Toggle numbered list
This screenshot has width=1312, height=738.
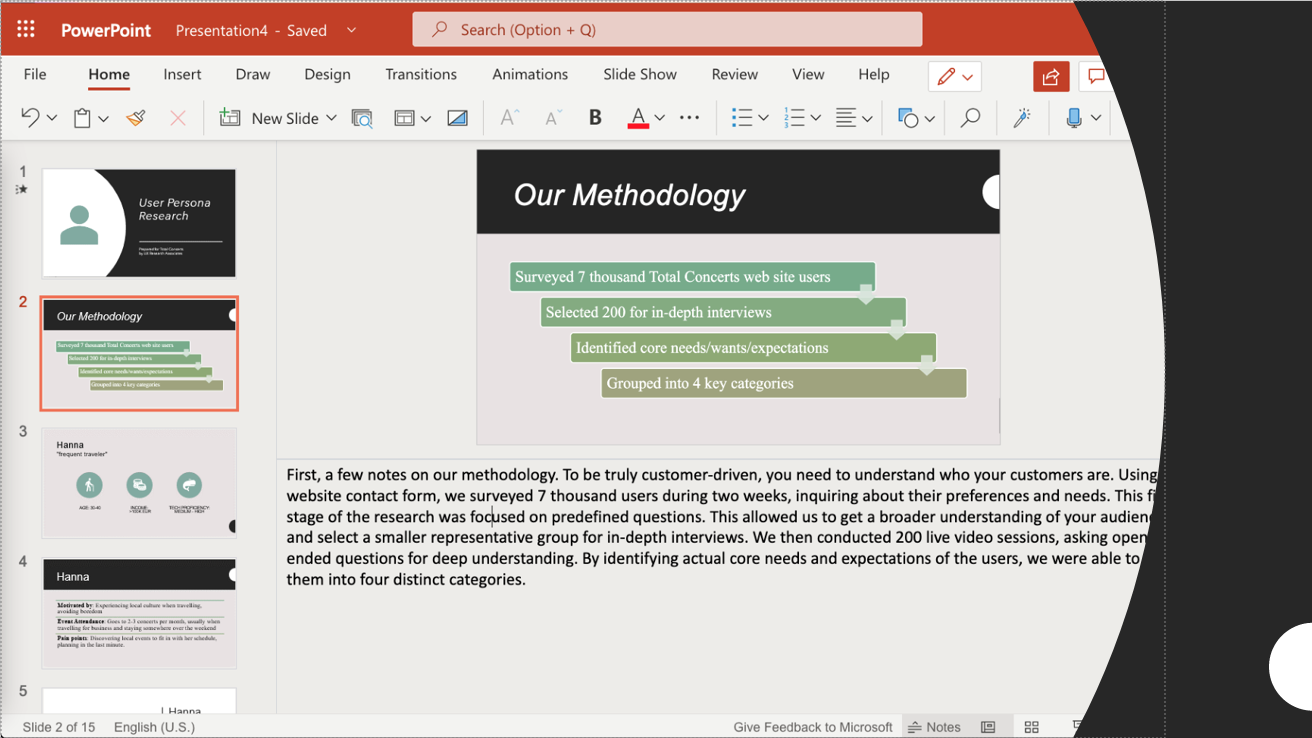(794, 118)
